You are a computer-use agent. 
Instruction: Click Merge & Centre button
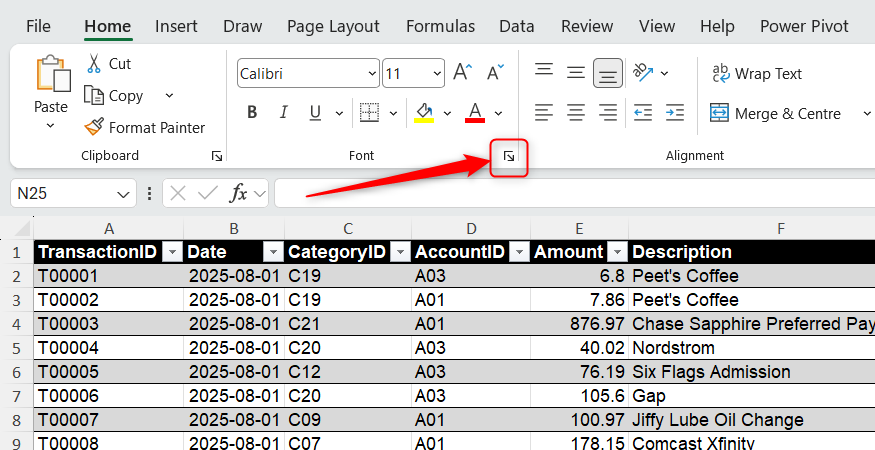(776, 113)
